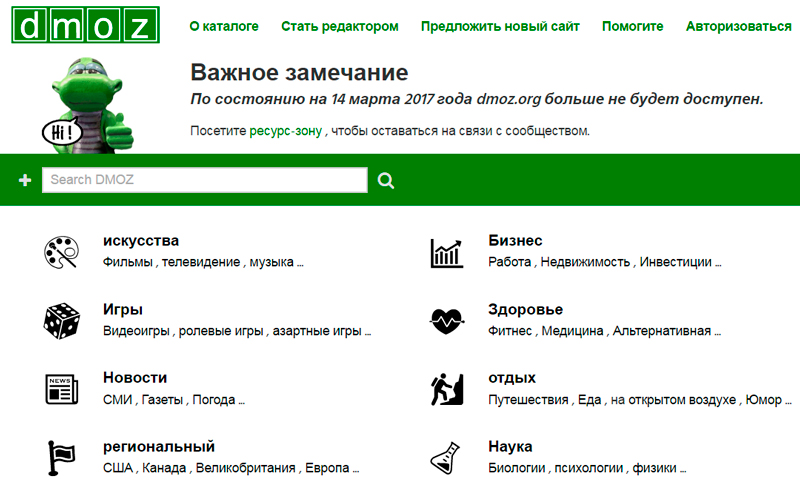Image resolution: width=800 pixels, height=492 pixels.
Task: Click the dmoz logo
Action: tap(85, 24)
